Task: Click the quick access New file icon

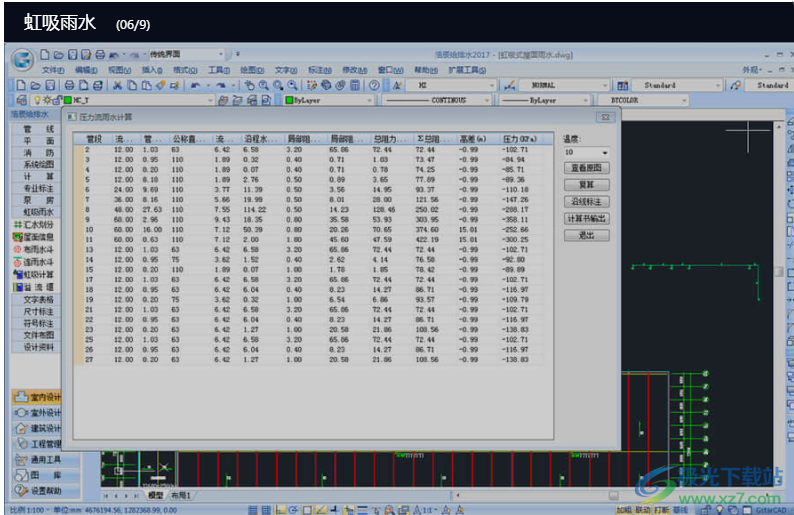Action: click(45, 54)
